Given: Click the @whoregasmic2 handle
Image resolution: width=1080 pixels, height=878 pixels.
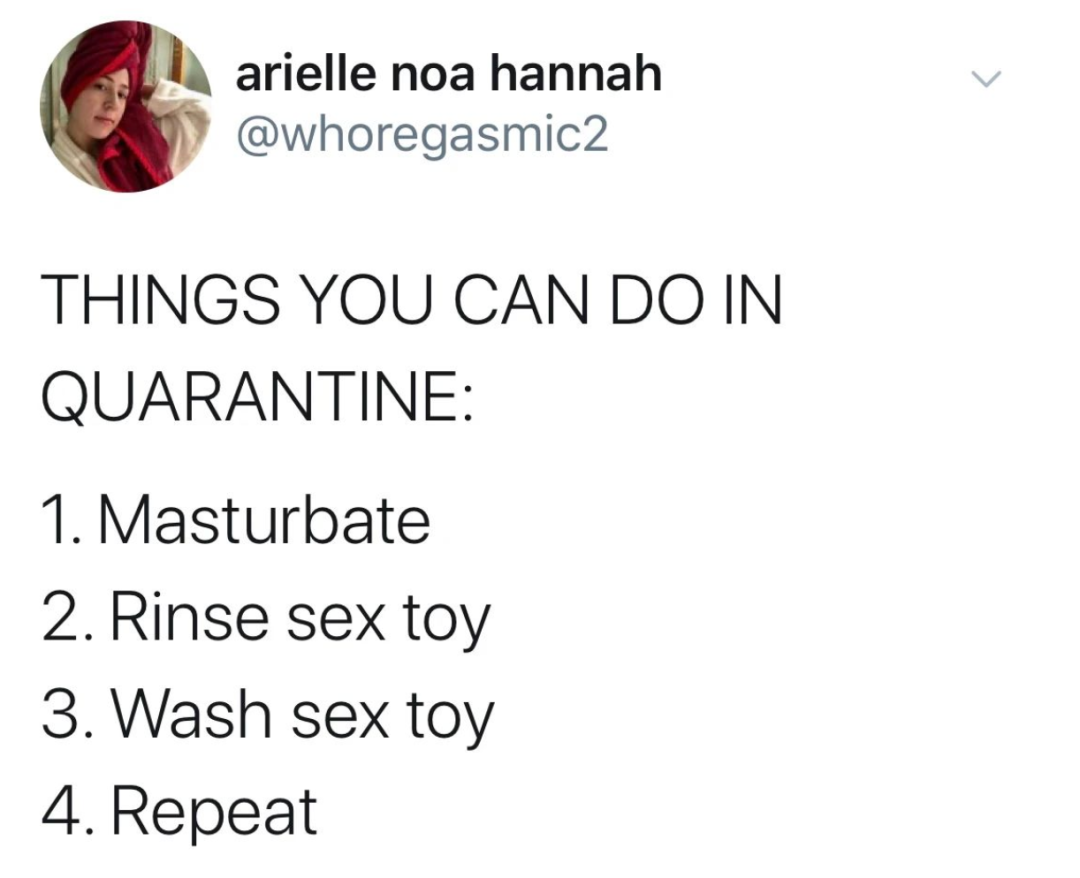Looking at the screenshot, I should pos(422,135).
